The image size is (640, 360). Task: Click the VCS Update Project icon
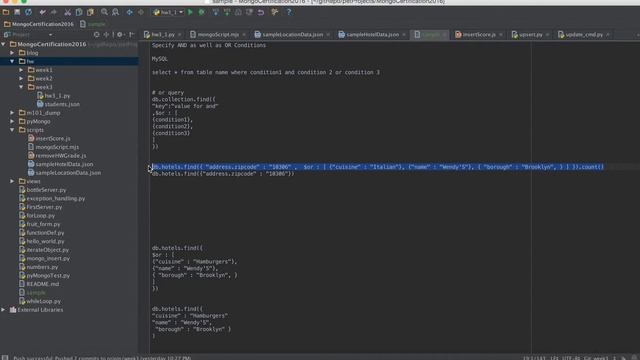tap(216, 12)
